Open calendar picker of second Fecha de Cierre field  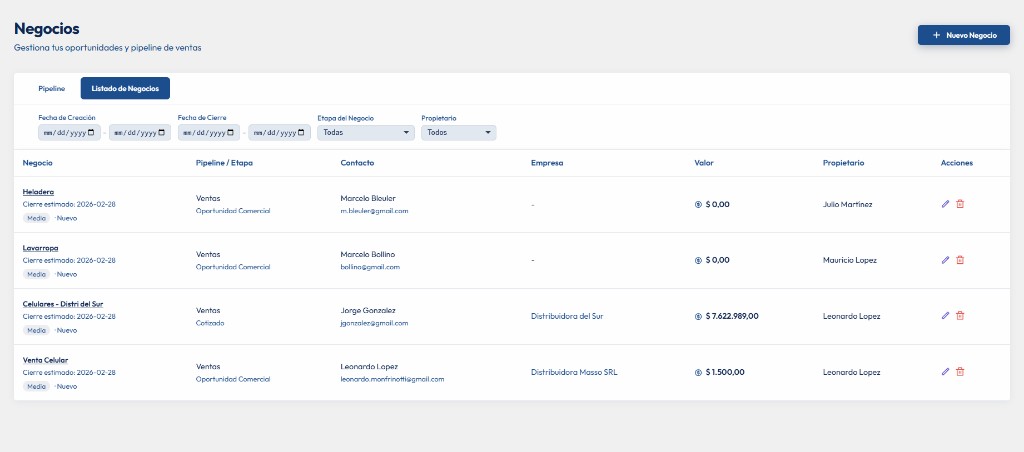pos(301,133)
